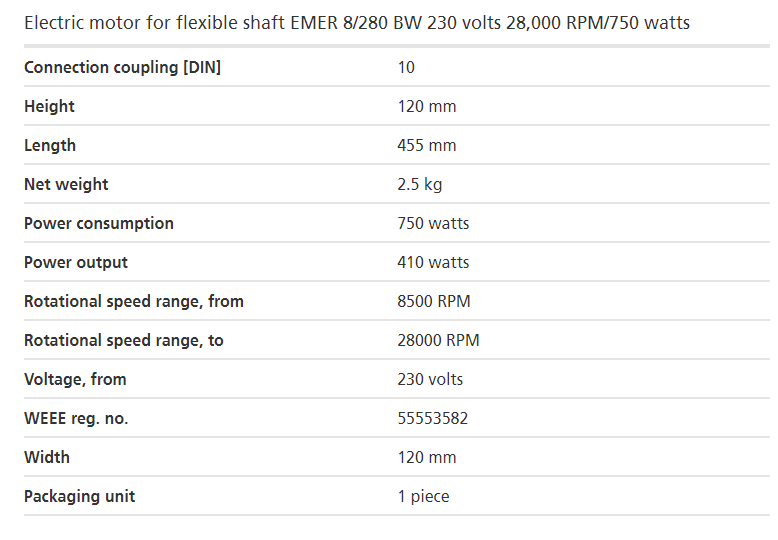Click the 750 watts consumption value
Viewport: 778px width, 540px height.
[x=433, y=223]
